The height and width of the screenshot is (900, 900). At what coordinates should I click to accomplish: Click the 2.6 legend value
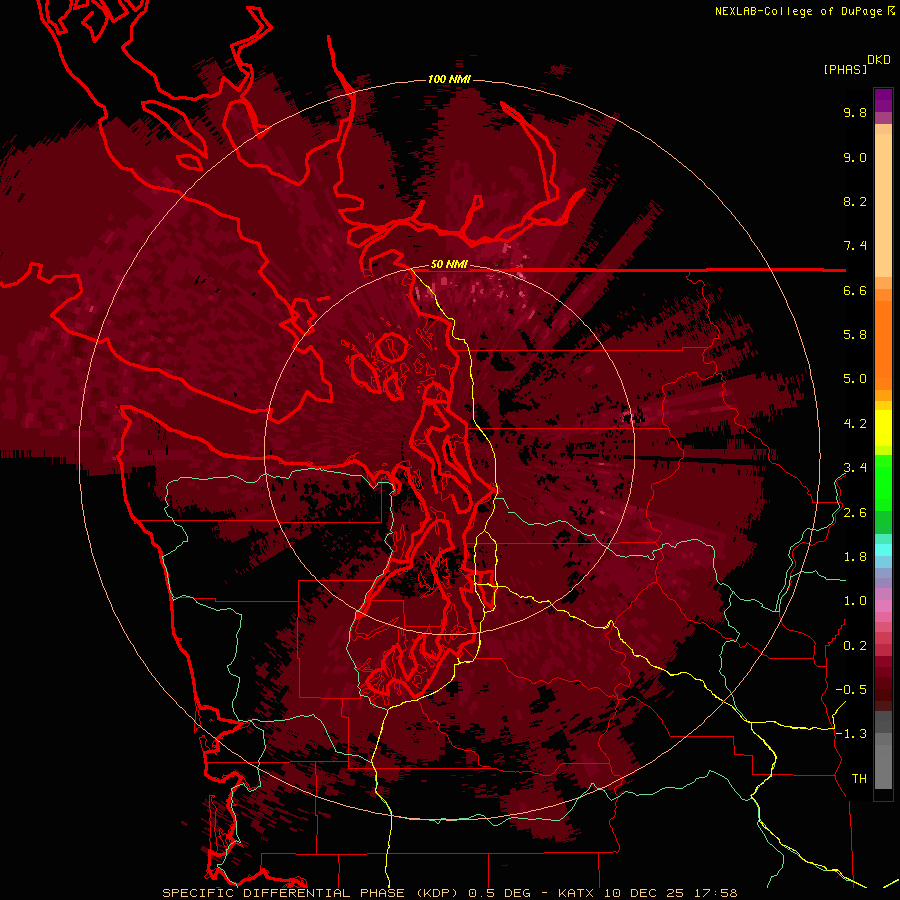click(855, 513)
